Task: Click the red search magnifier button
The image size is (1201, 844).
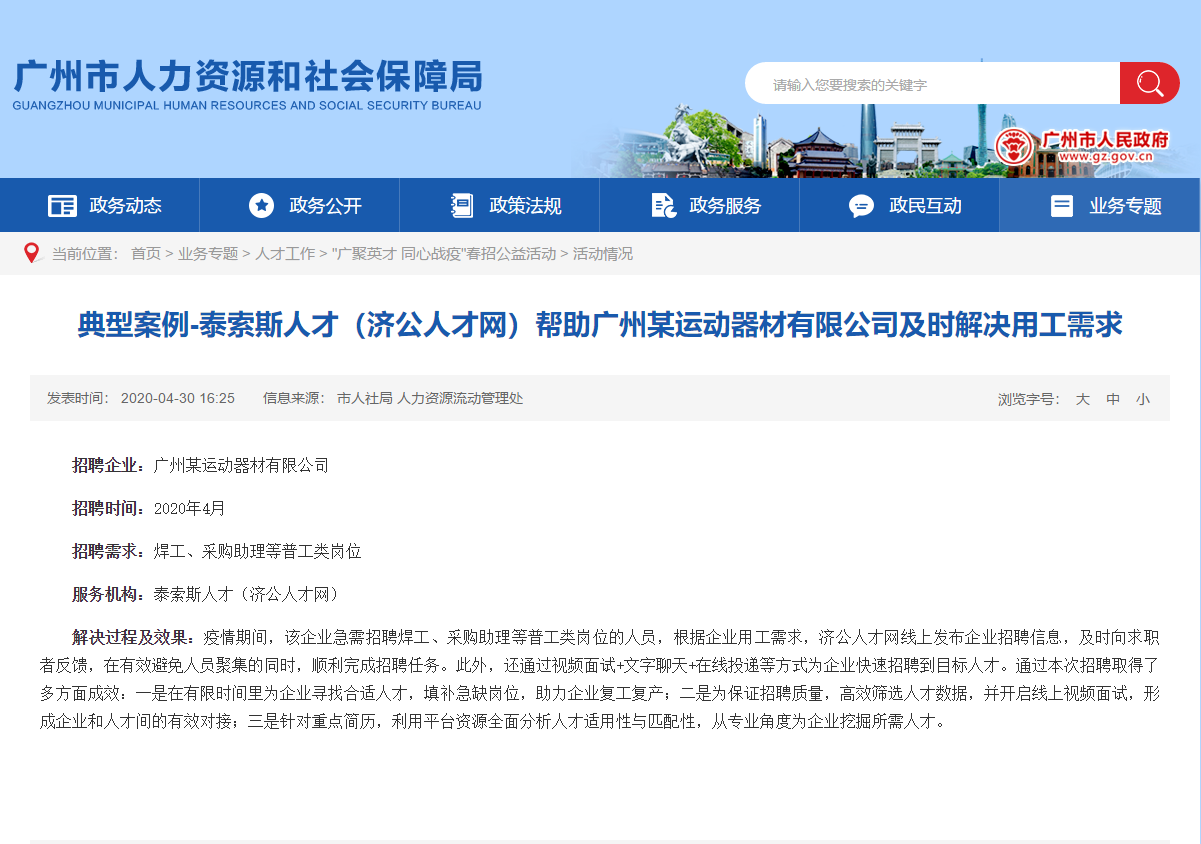Action: tap(1149, 83)
